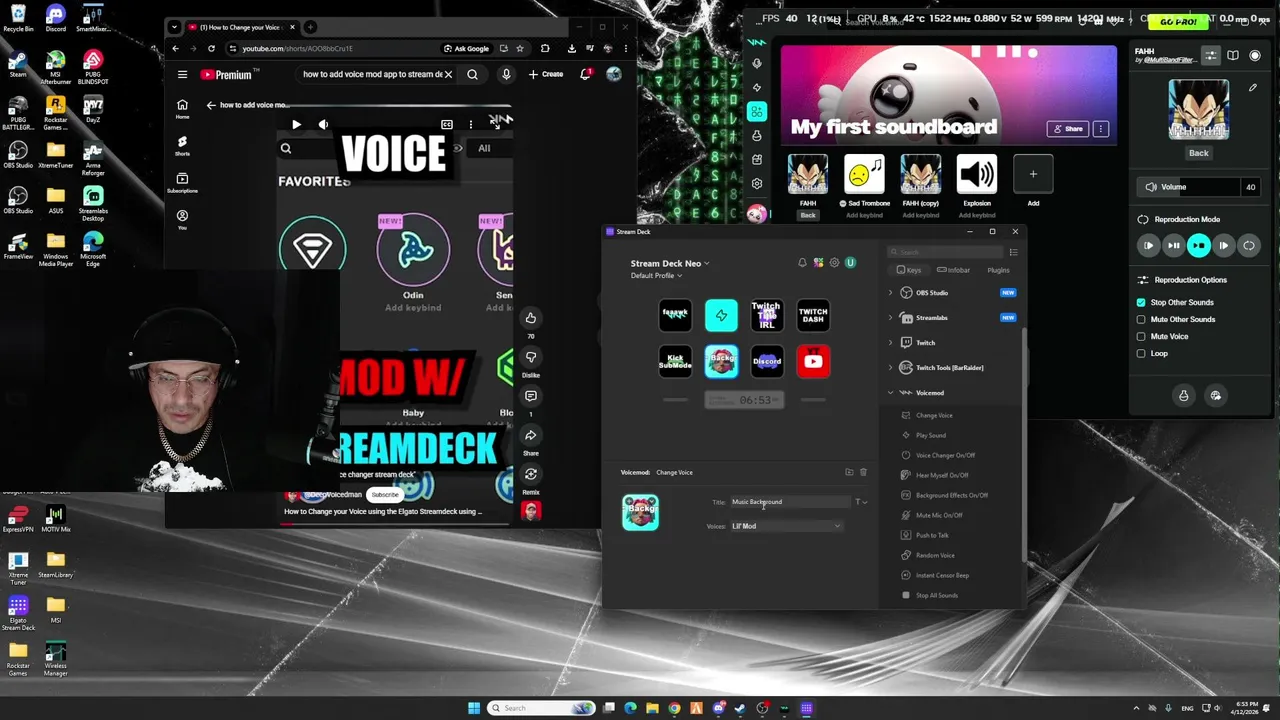This screenshot has height=720, width=1280.
Task: Switch to the Plugins tab
Action: [998, 270]
